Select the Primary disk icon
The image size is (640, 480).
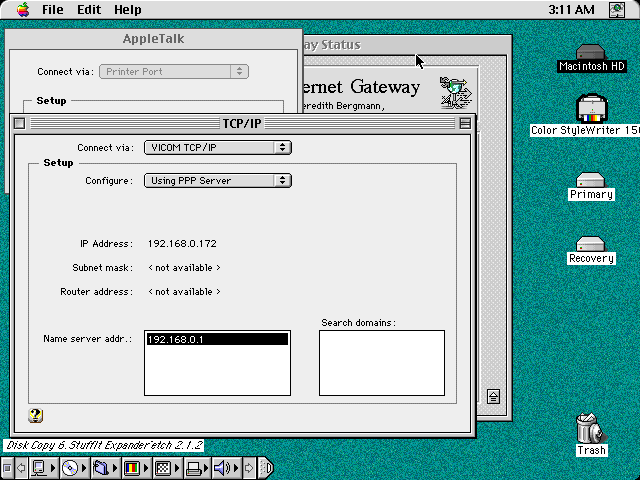(x=591, y=187)
